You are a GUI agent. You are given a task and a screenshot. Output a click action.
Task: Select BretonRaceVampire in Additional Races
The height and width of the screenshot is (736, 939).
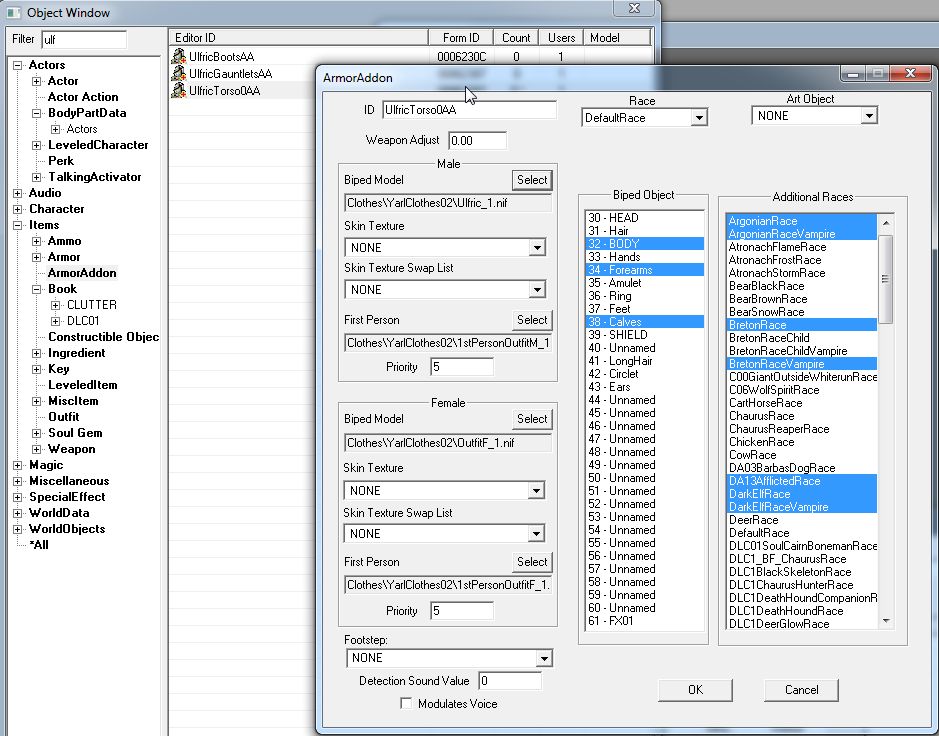coord(801,364)
